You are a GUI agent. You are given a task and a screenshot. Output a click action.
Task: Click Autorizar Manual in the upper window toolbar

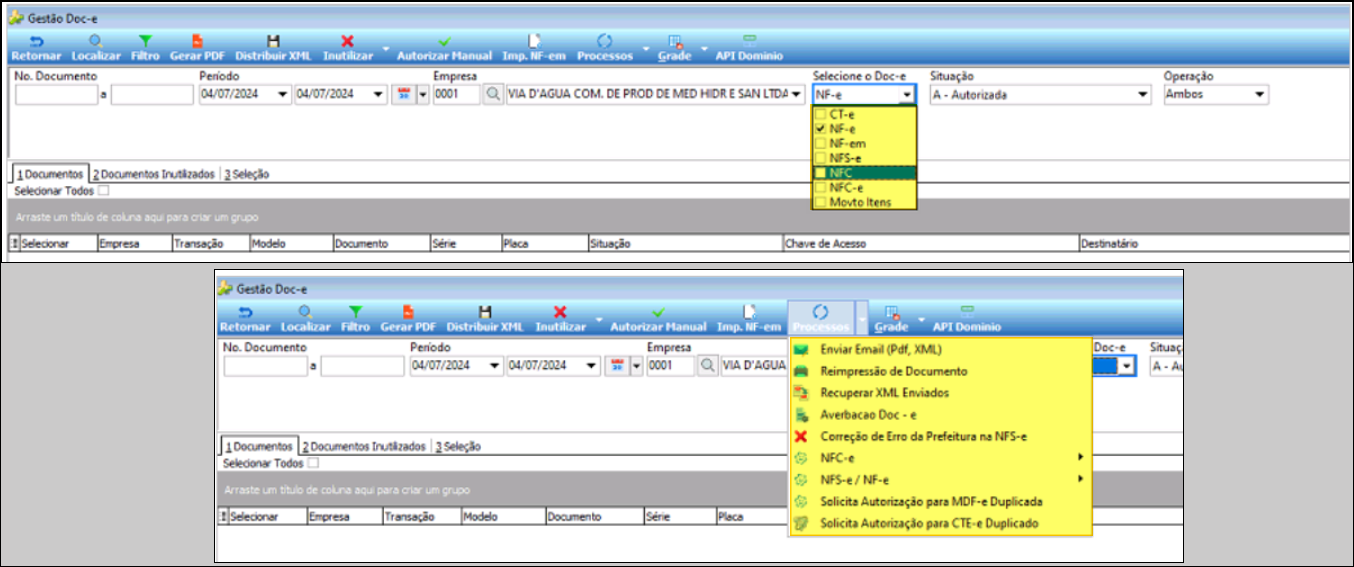click(x=444, y=50)
